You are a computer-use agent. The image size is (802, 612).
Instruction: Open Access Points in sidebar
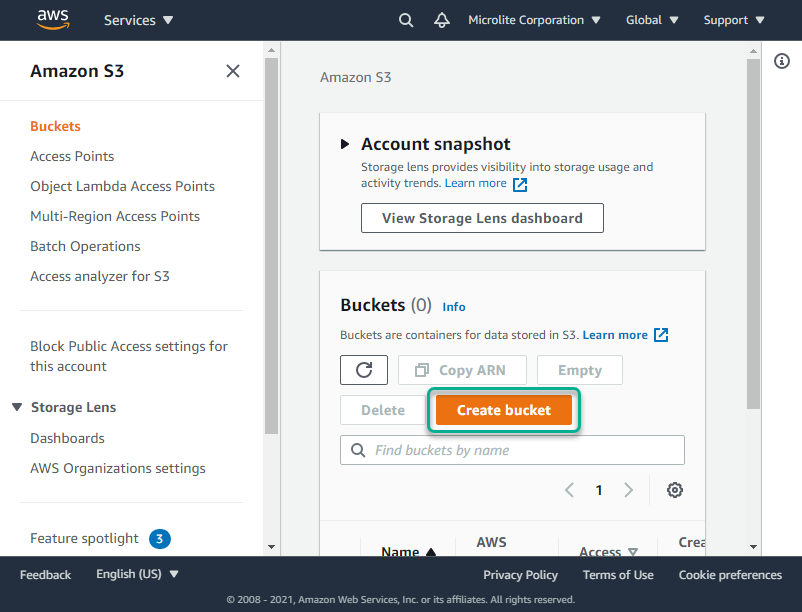[x=72, y=156]
